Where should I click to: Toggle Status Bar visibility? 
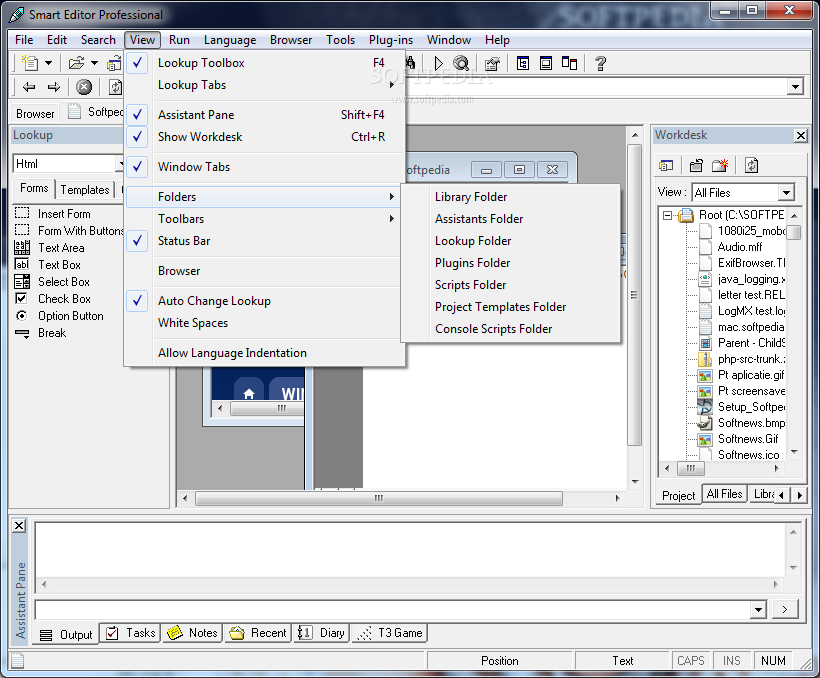click(265, 241)
